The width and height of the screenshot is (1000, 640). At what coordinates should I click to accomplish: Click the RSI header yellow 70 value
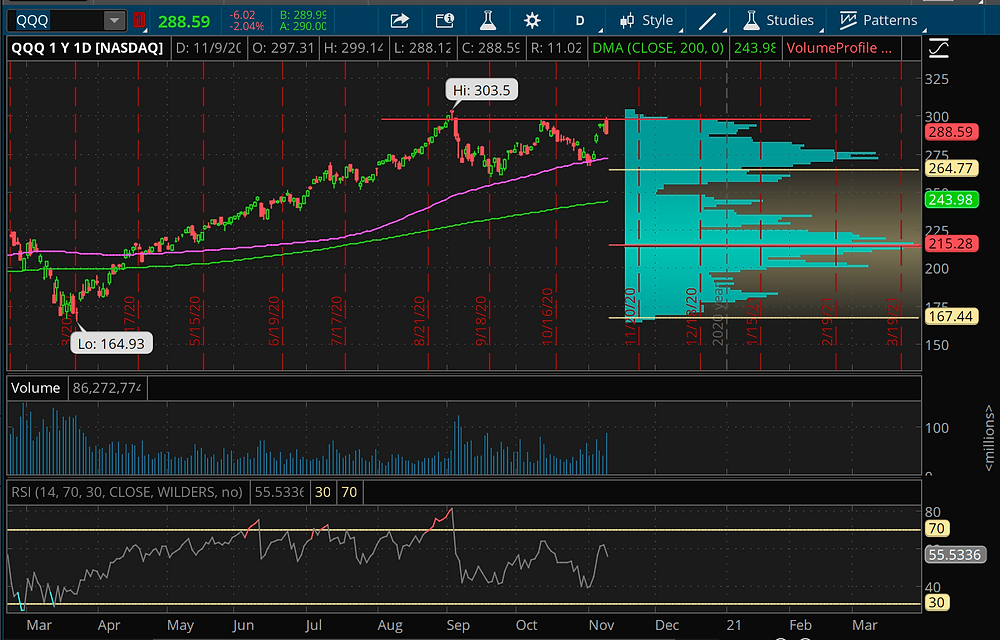click(x=349, y=492)
